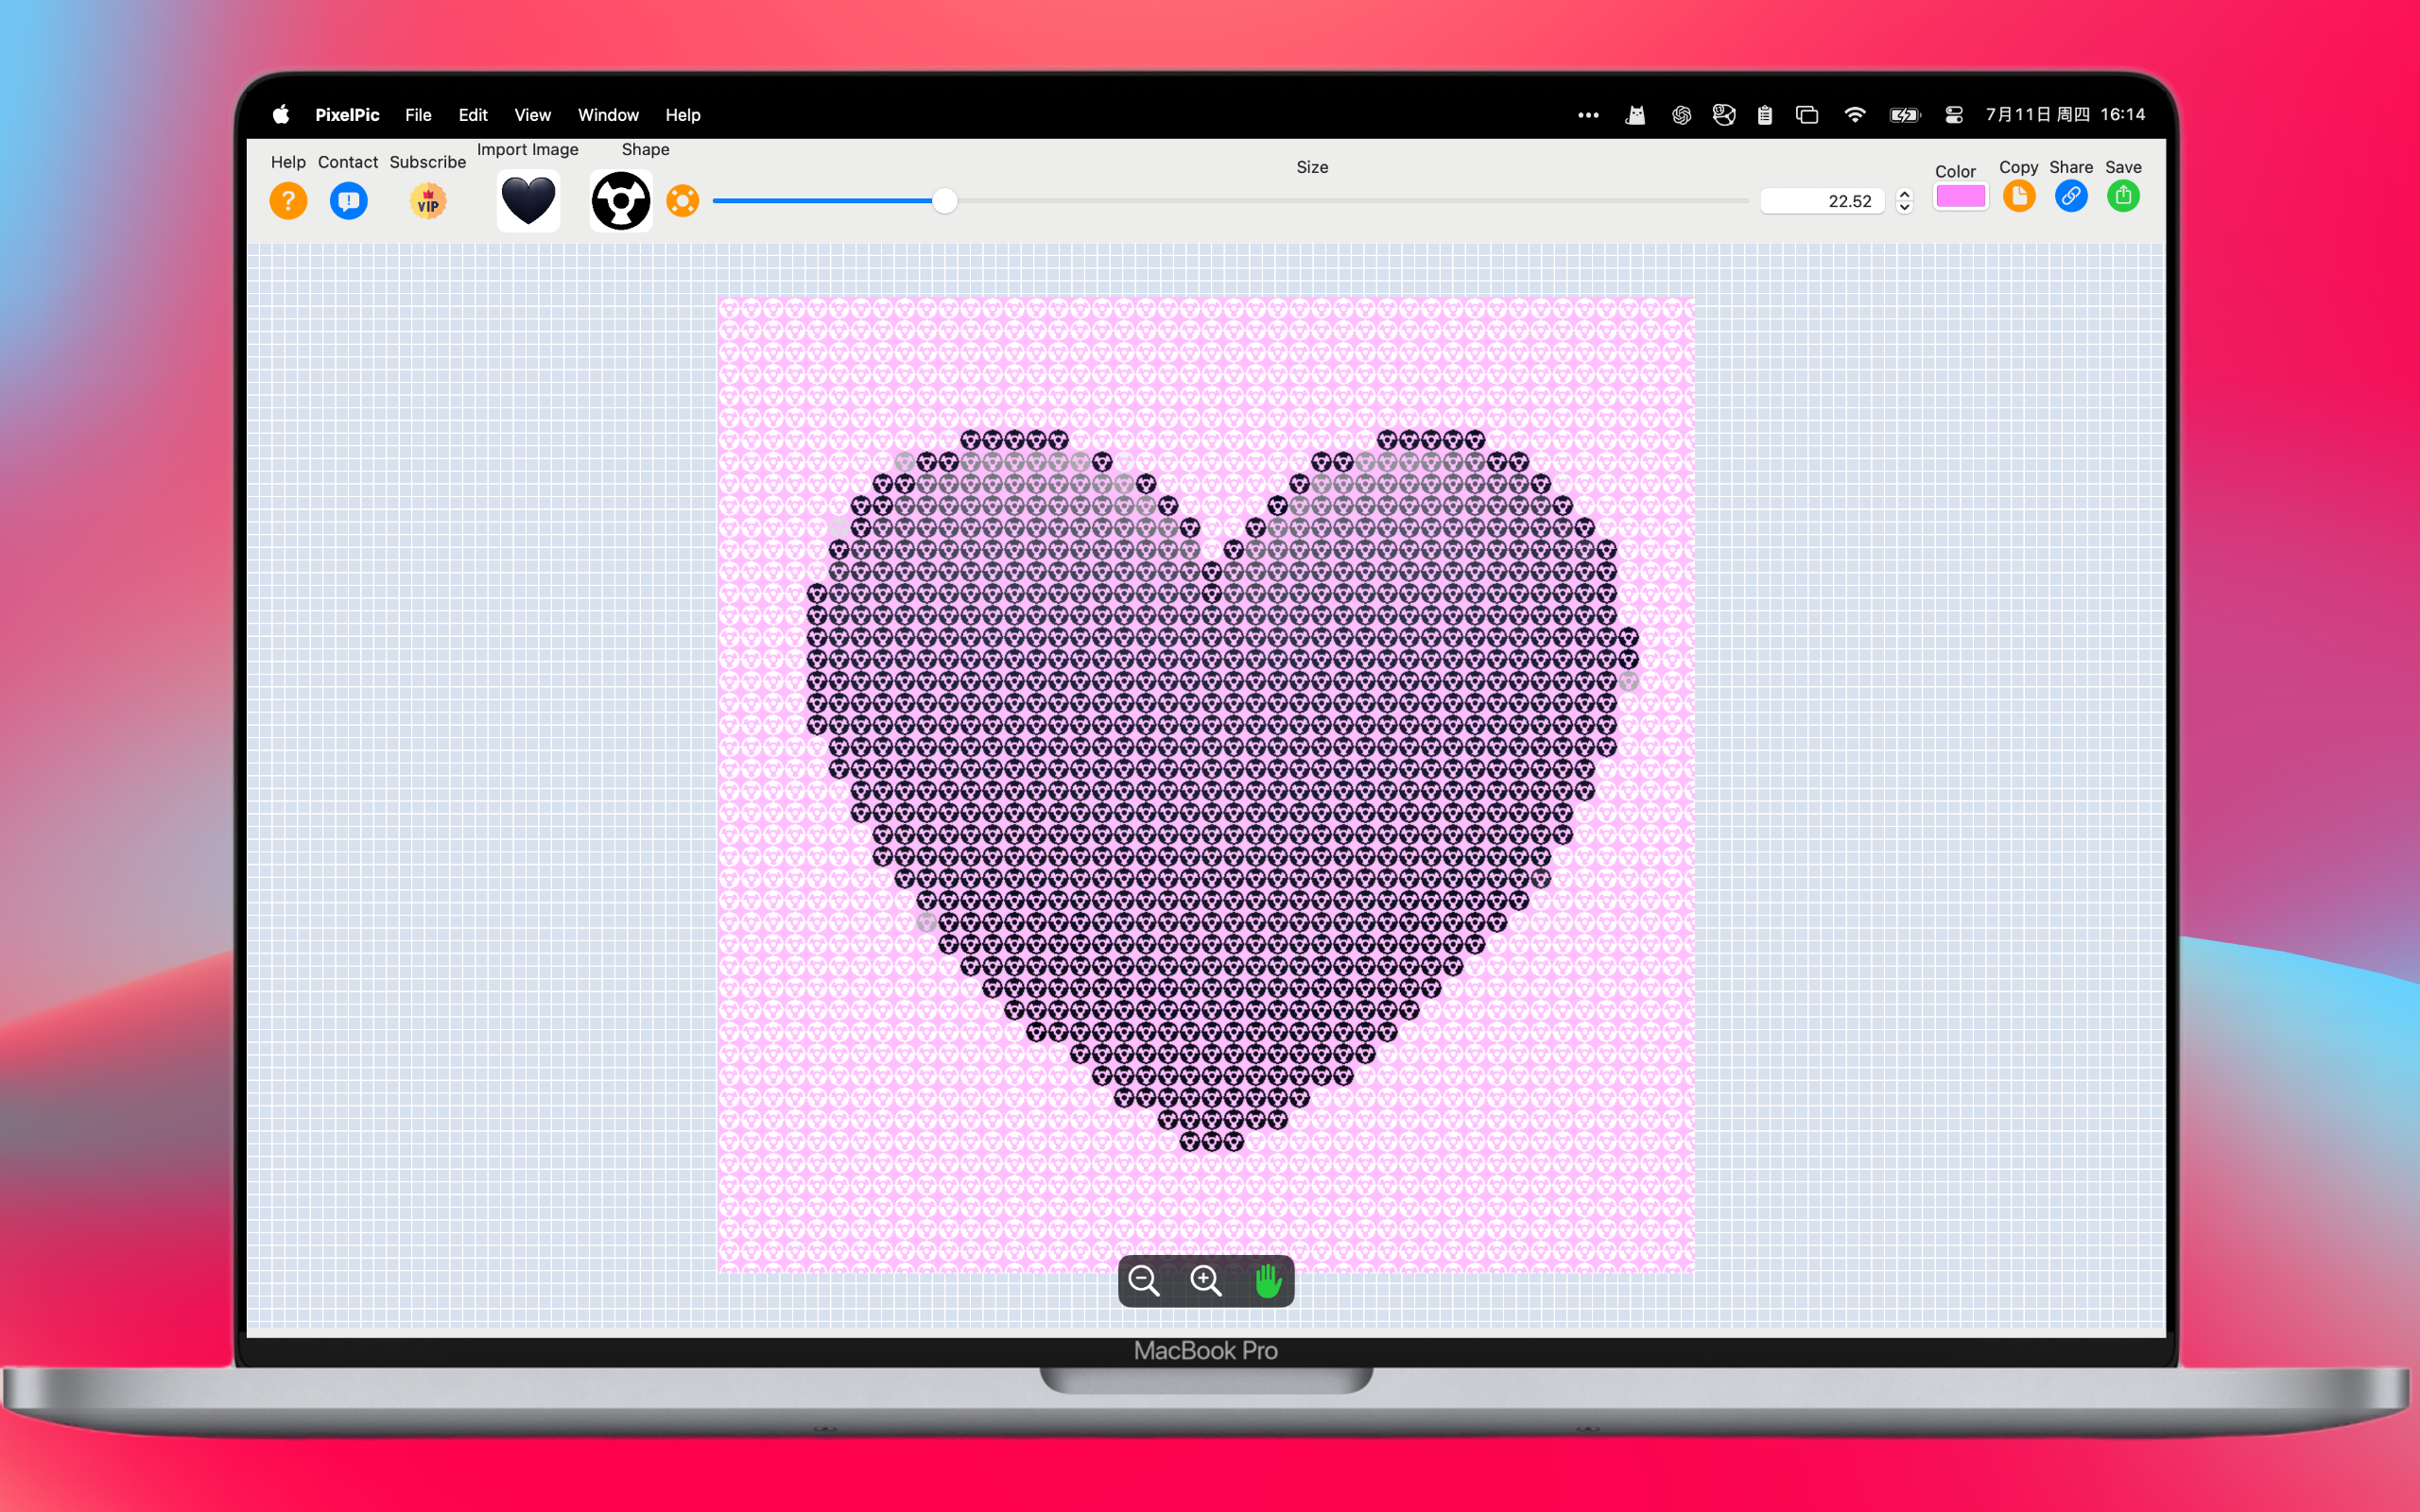
Task: Increase size with the stepper up arrow
Action: pyautogui.click(x=1905, y=194)
